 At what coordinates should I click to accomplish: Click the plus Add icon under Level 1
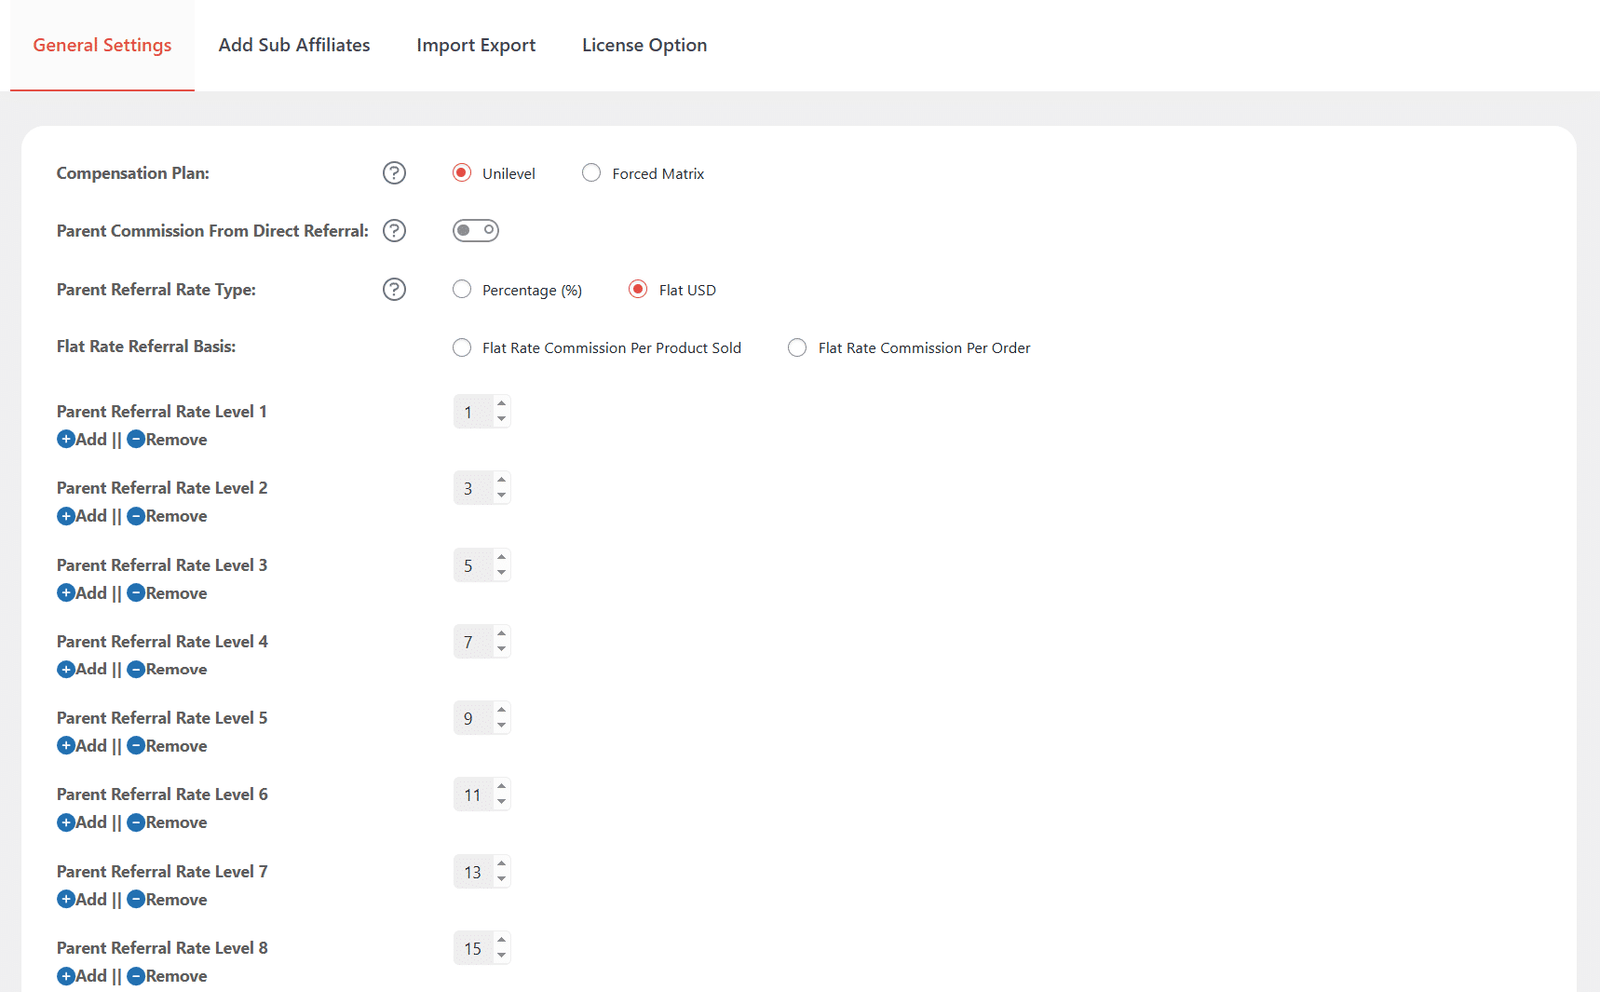(66, 439)
